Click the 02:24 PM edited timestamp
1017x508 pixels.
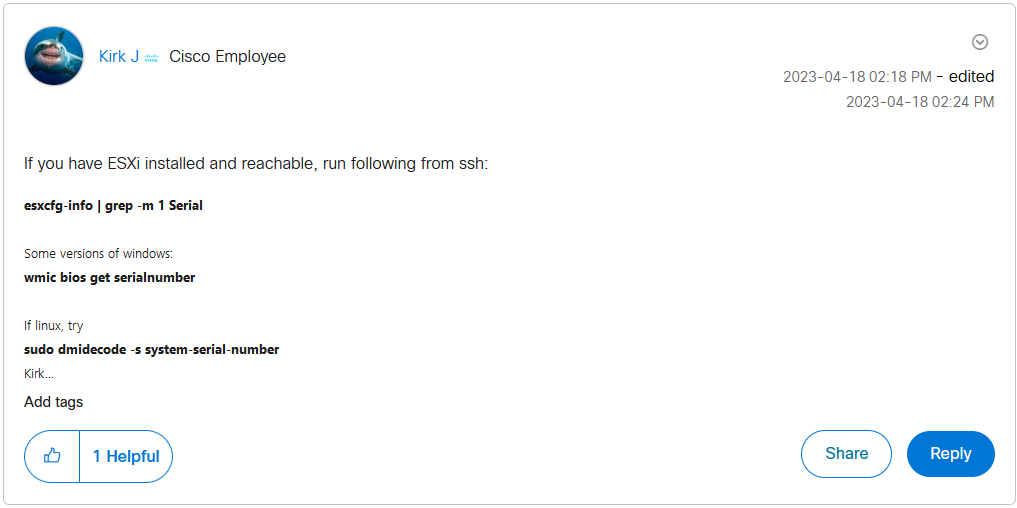point(920,102)
